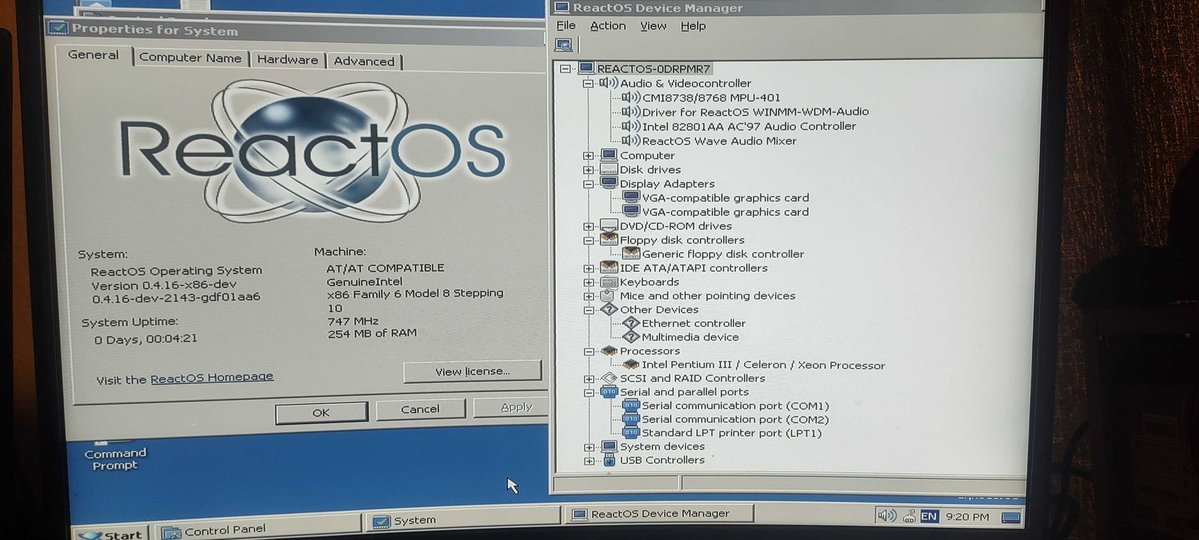Click the LPT1 printer port icon
The height and width of the screenshot is (540, 1199).
click(631, 433)
